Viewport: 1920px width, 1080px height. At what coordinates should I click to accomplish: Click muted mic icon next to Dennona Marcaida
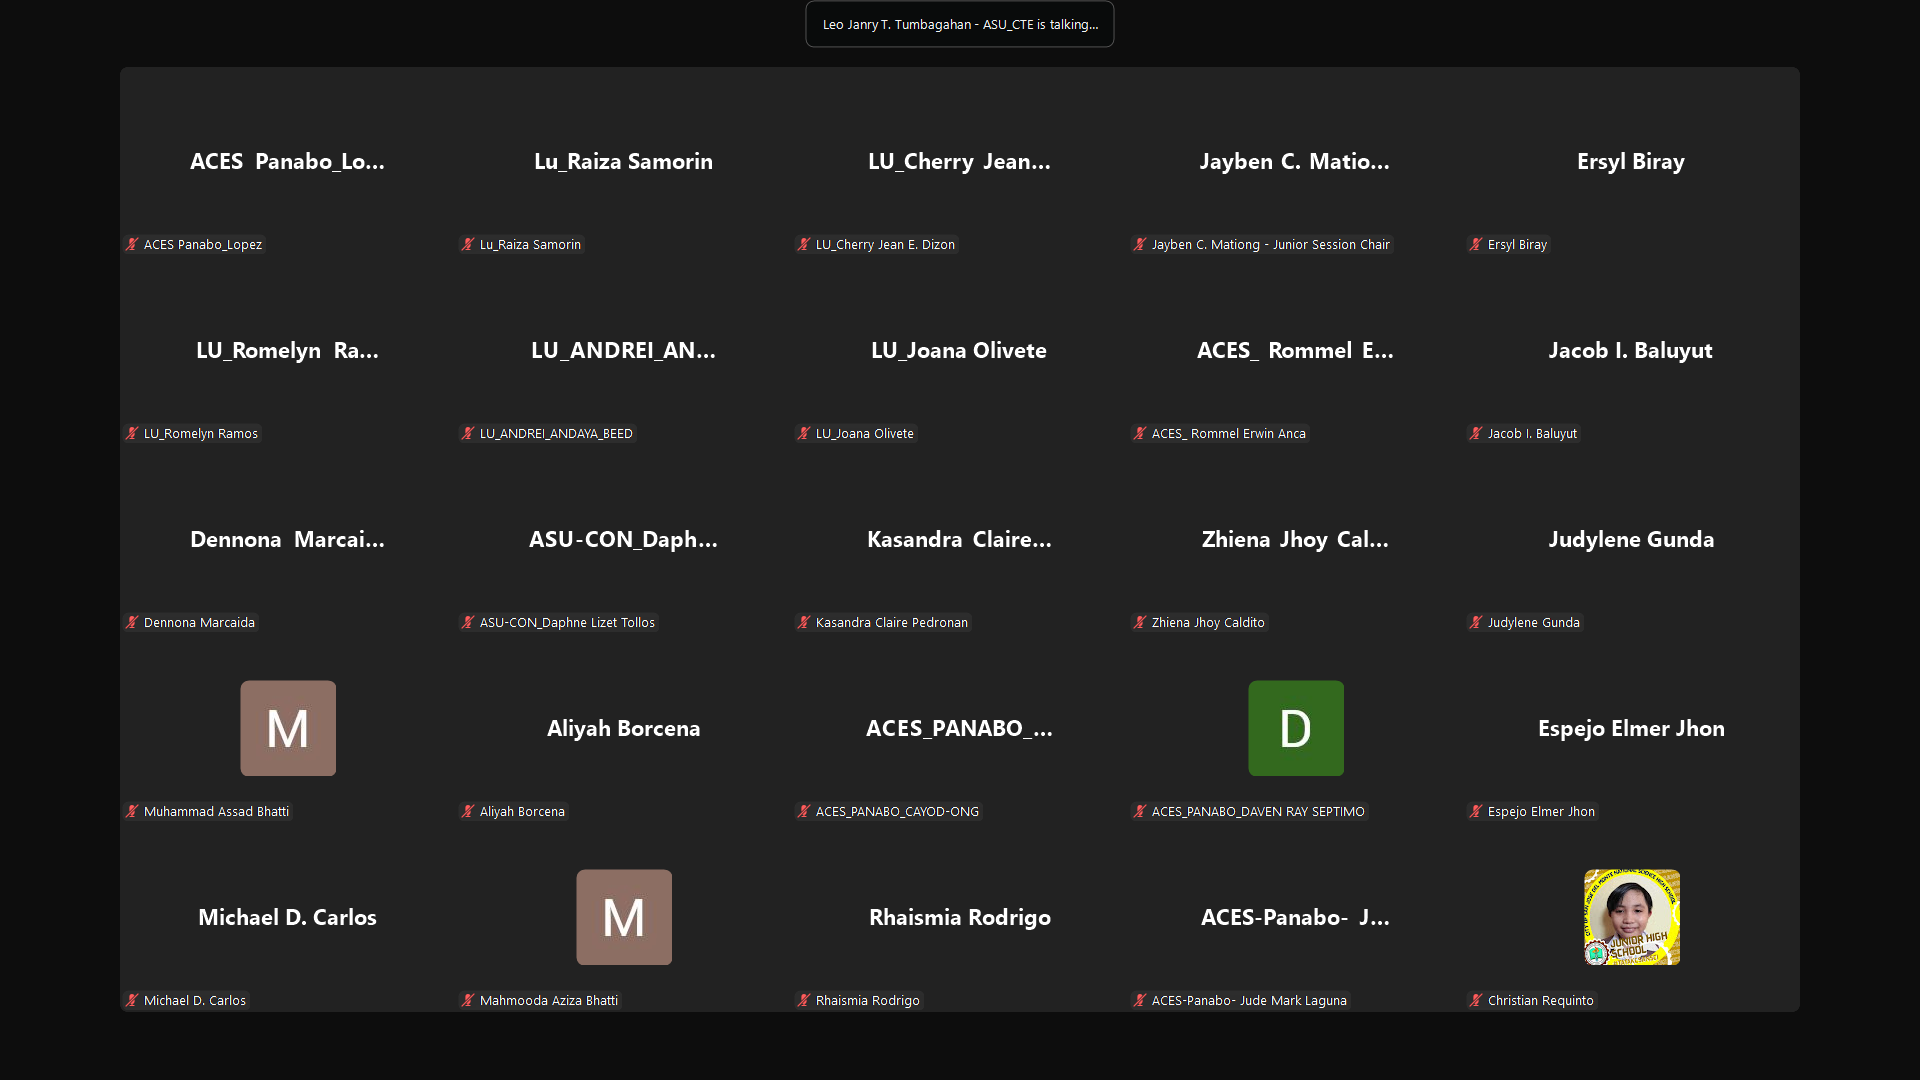[132, 622]
